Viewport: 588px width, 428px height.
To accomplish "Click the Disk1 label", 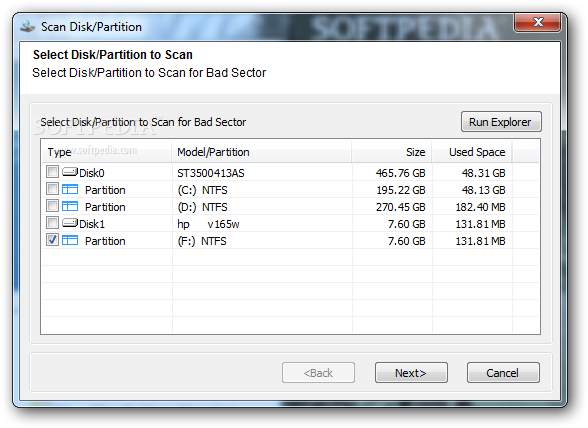I will pos(92,224).
